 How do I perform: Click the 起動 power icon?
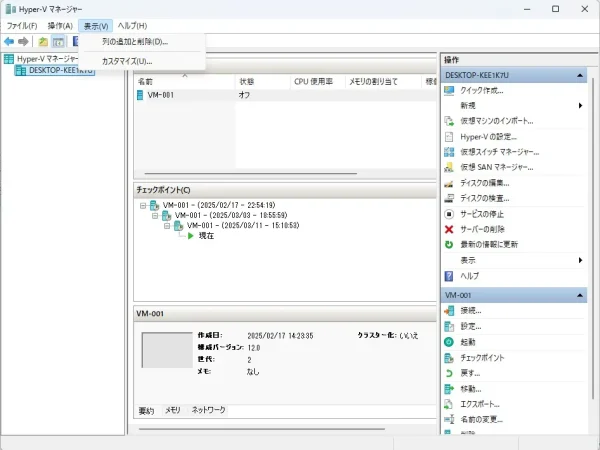[449, 342]
